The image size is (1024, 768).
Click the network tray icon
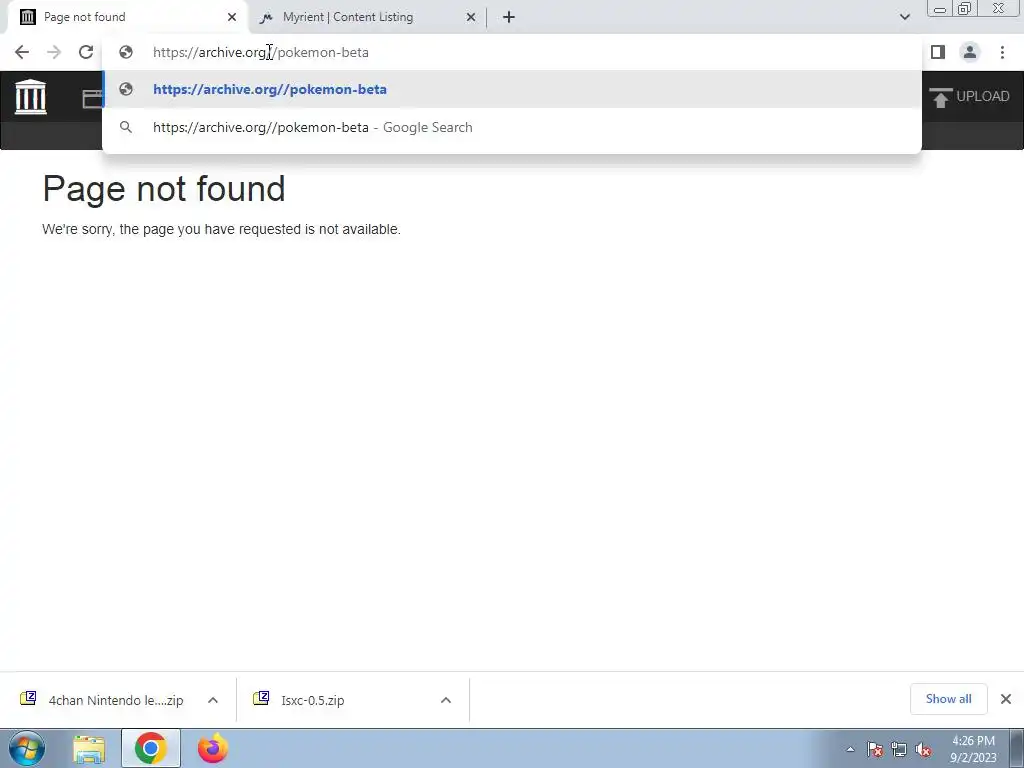(x=899, y=749)
